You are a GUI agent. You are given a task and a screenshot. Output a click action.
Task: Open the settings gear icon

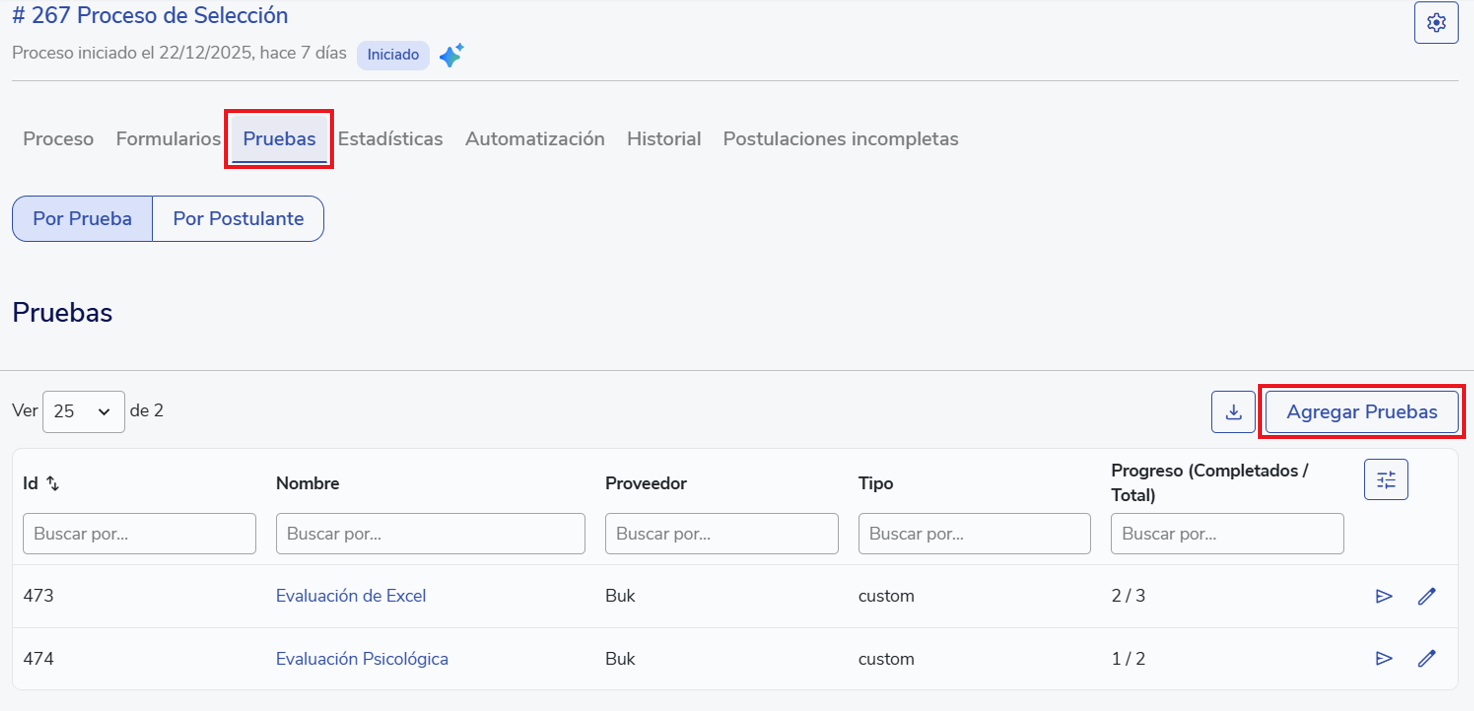1436,23
